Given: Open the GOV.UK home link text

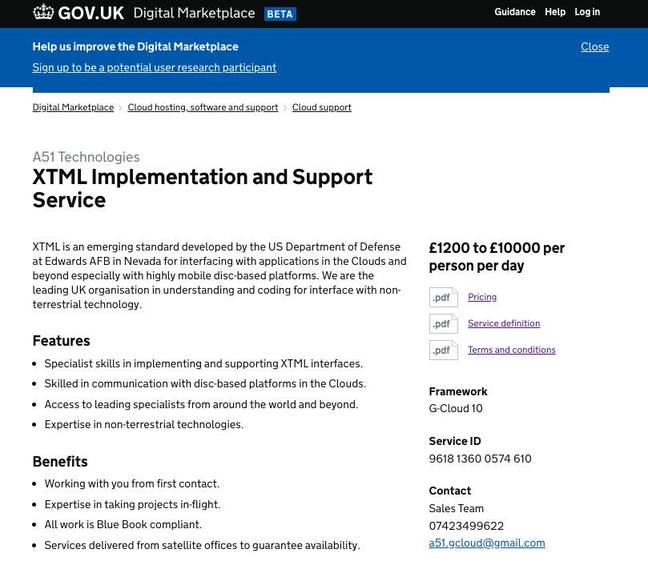Looking at the screenshot, I should click(91, 13).
